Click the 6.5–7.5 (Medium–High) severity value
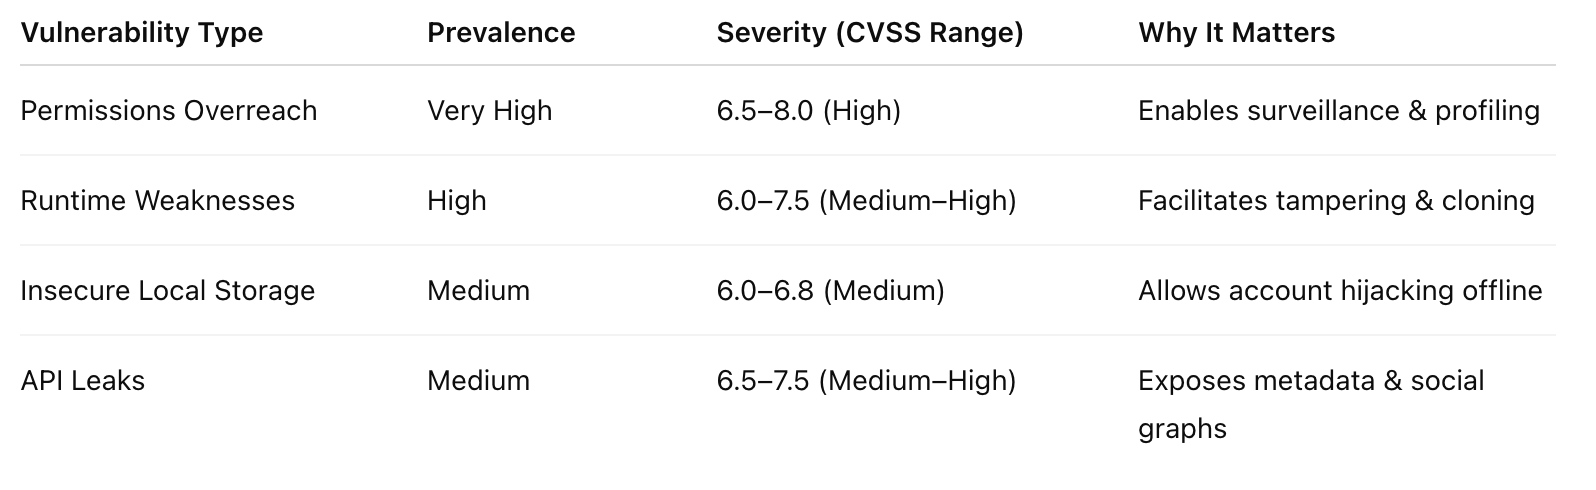 pos(866,381)
